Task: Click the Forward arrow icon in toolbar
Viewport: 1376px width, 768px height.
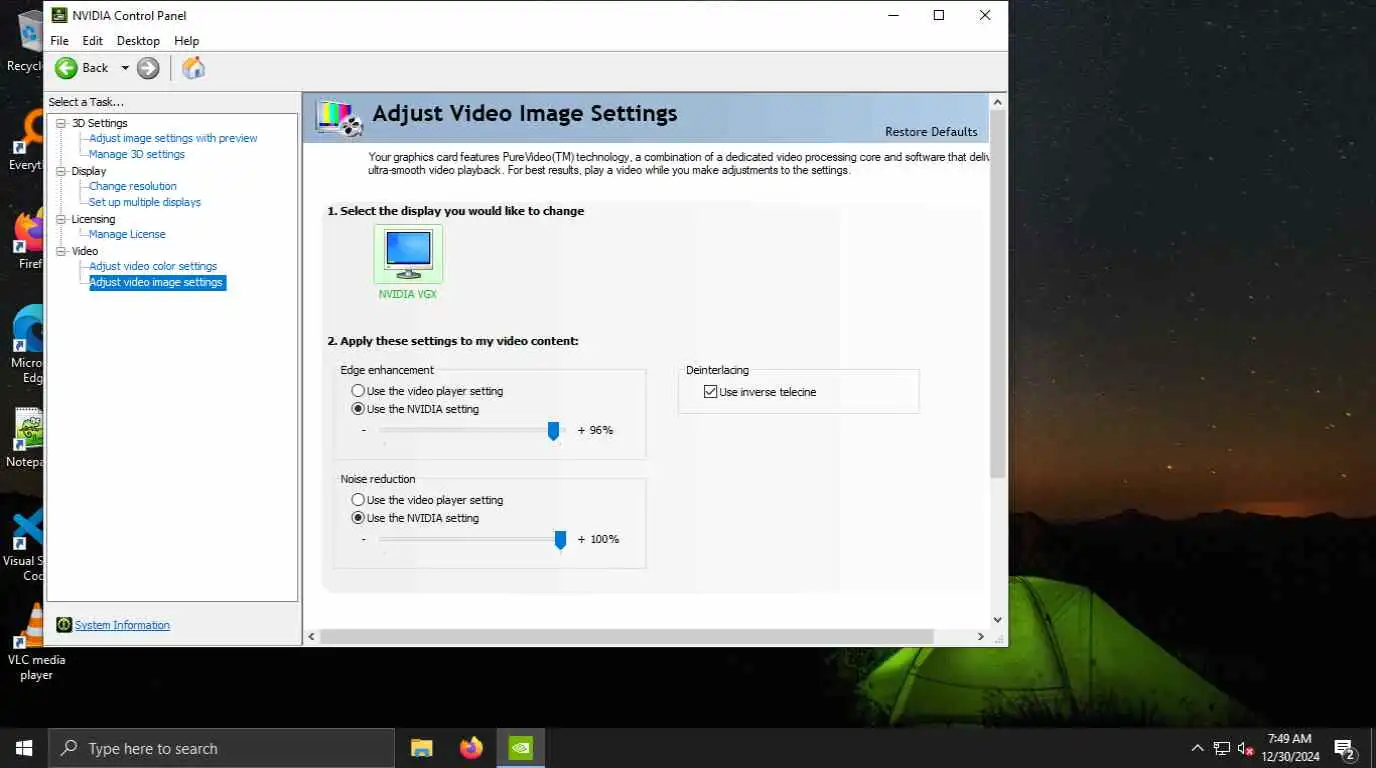Action: 148,68
